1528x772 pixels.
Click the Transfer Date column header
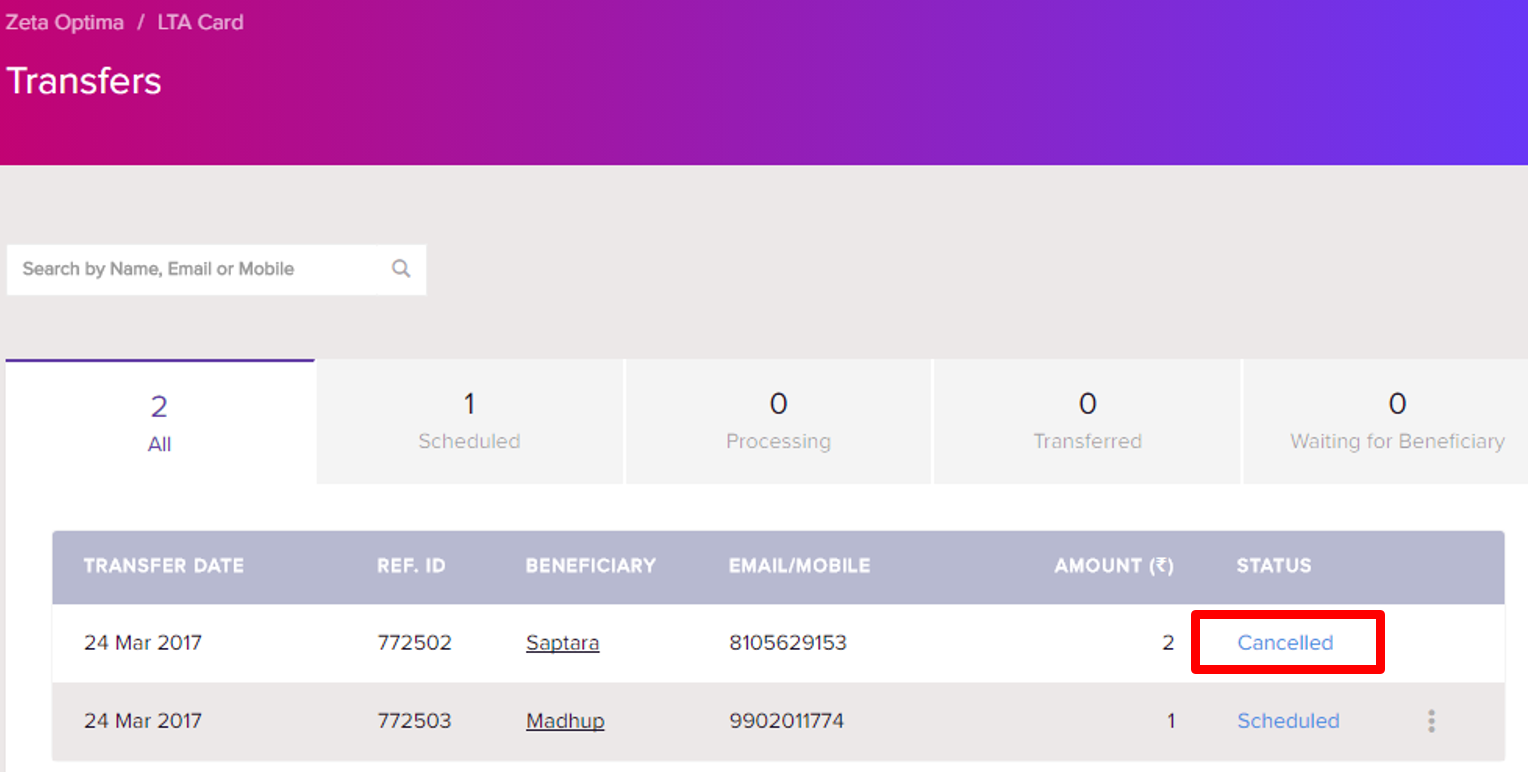coord(164,566)
